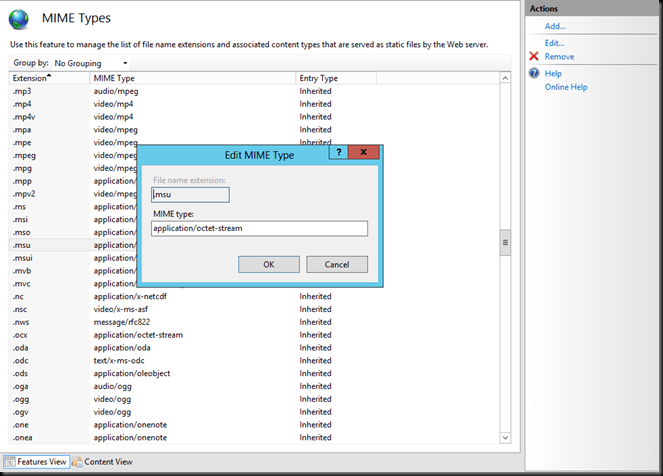Click the blue Help question icon
Screen dimensions: 663x476
coord(534,74)
